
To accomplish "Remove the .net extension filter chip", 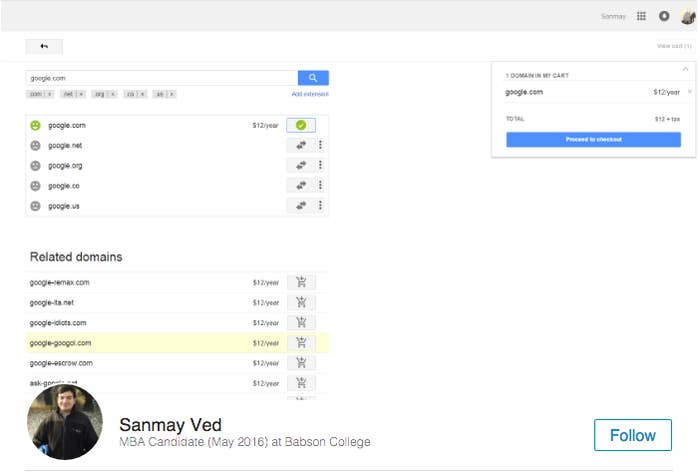I will pyautogui.click(x=81, y=94).
